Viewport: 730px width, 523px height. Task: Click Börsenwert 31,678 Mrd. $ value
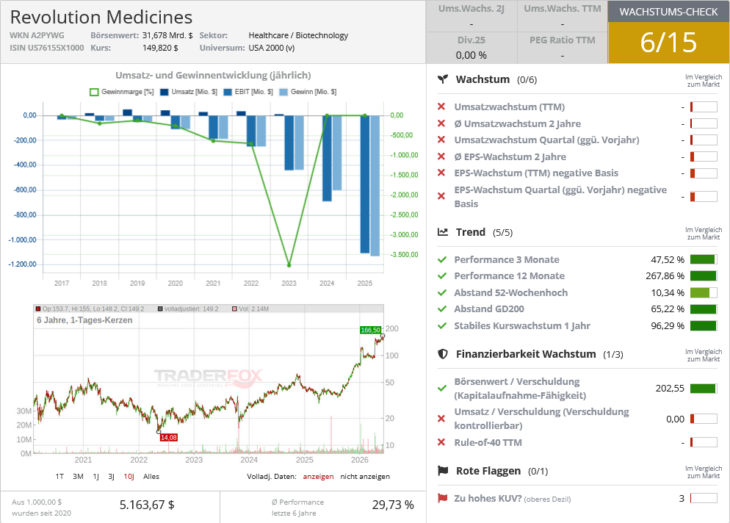coord(167,35)
